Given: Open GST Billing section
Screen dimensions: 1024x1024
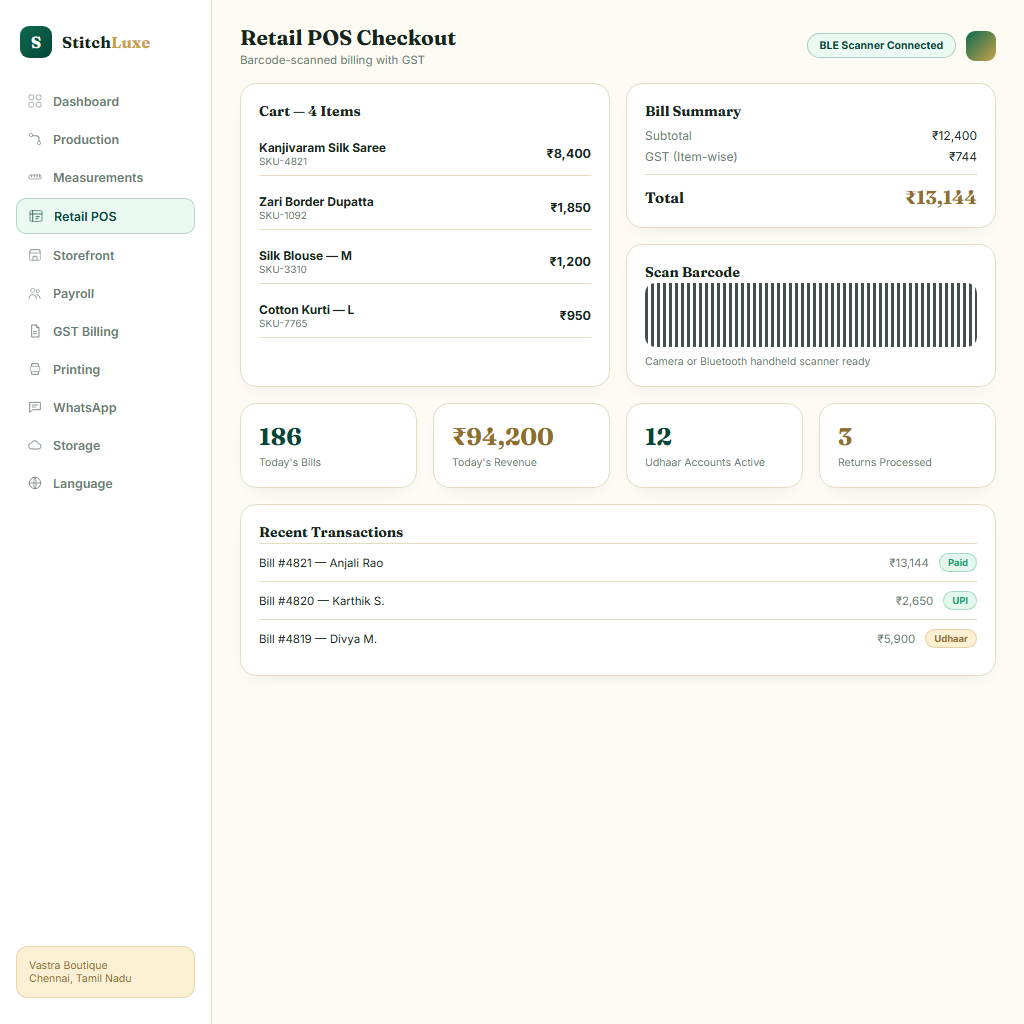Looking at the screenshot, I should pyautogui.click(x=105, y=331).
